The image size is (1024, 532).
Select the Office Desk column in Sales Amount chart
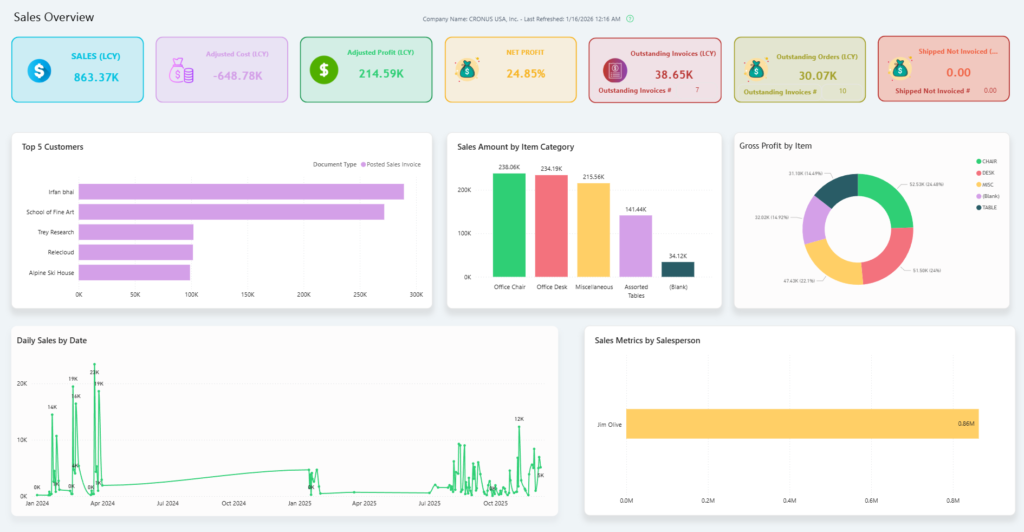(x=551, y=226)
